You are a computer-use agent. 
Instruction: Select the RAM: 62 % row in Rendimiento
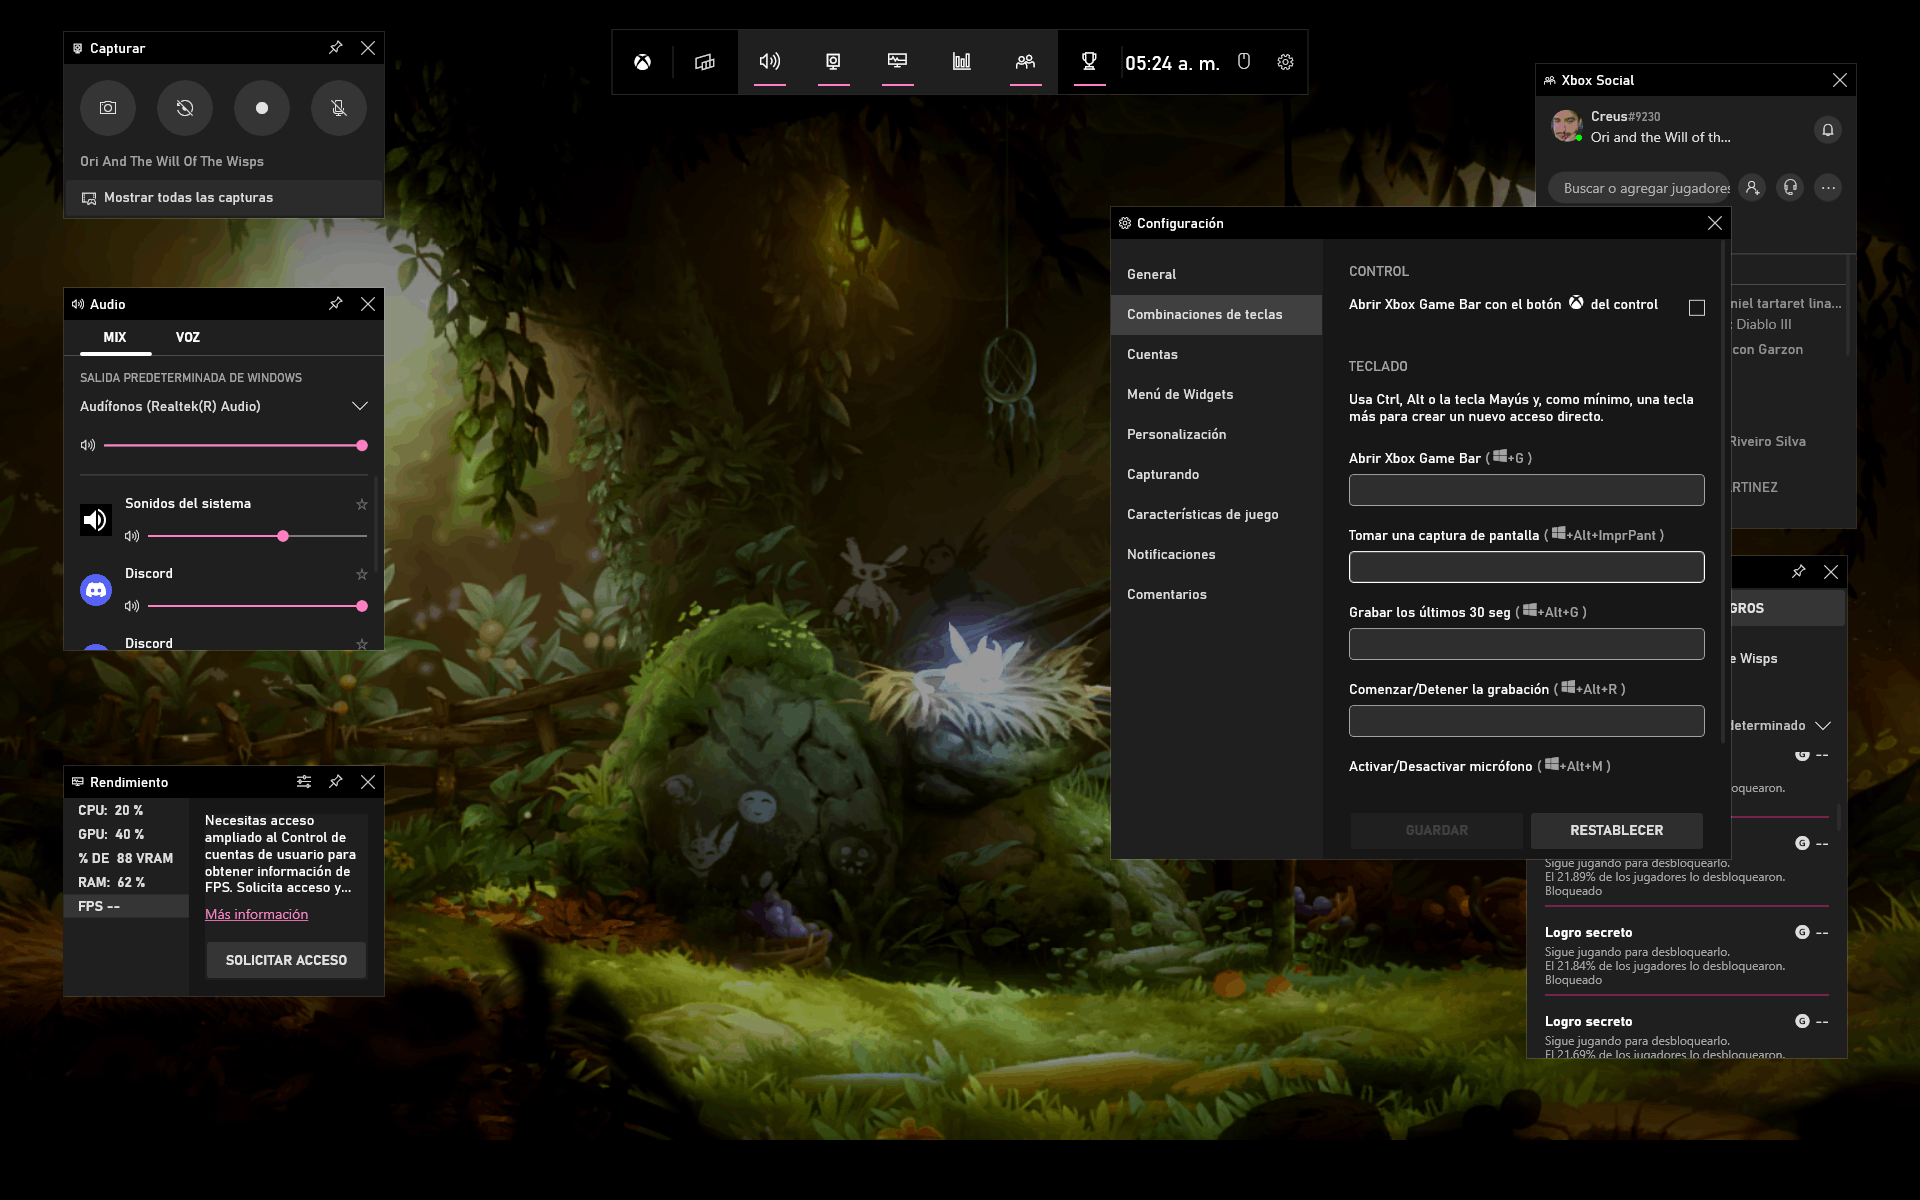tap(127, 882)
